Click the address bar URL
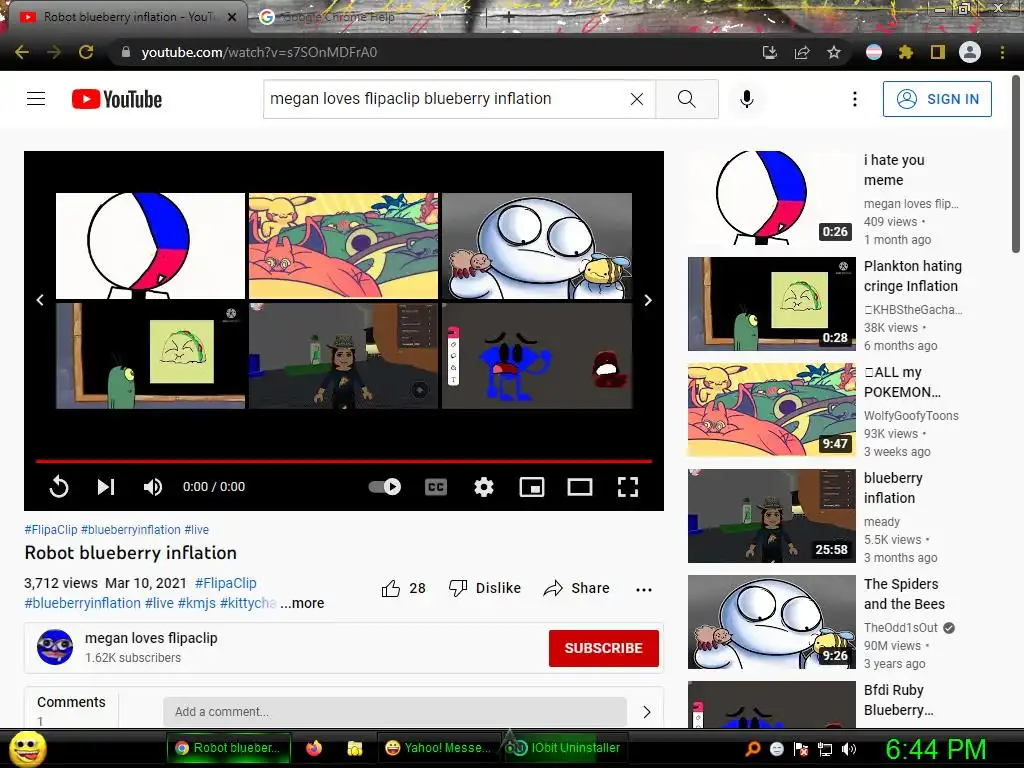The width and height of the screenshot is (1024, 768). coord(259,52)
